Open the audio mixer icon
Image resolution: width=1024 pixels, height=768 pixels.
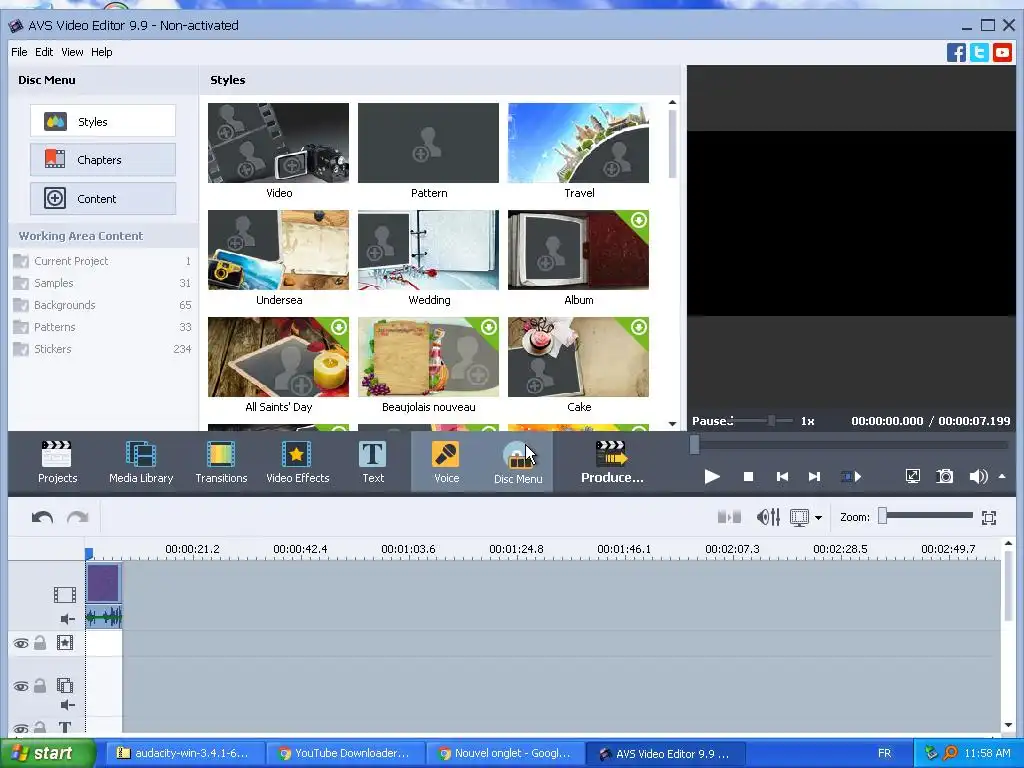pos(768,517)
